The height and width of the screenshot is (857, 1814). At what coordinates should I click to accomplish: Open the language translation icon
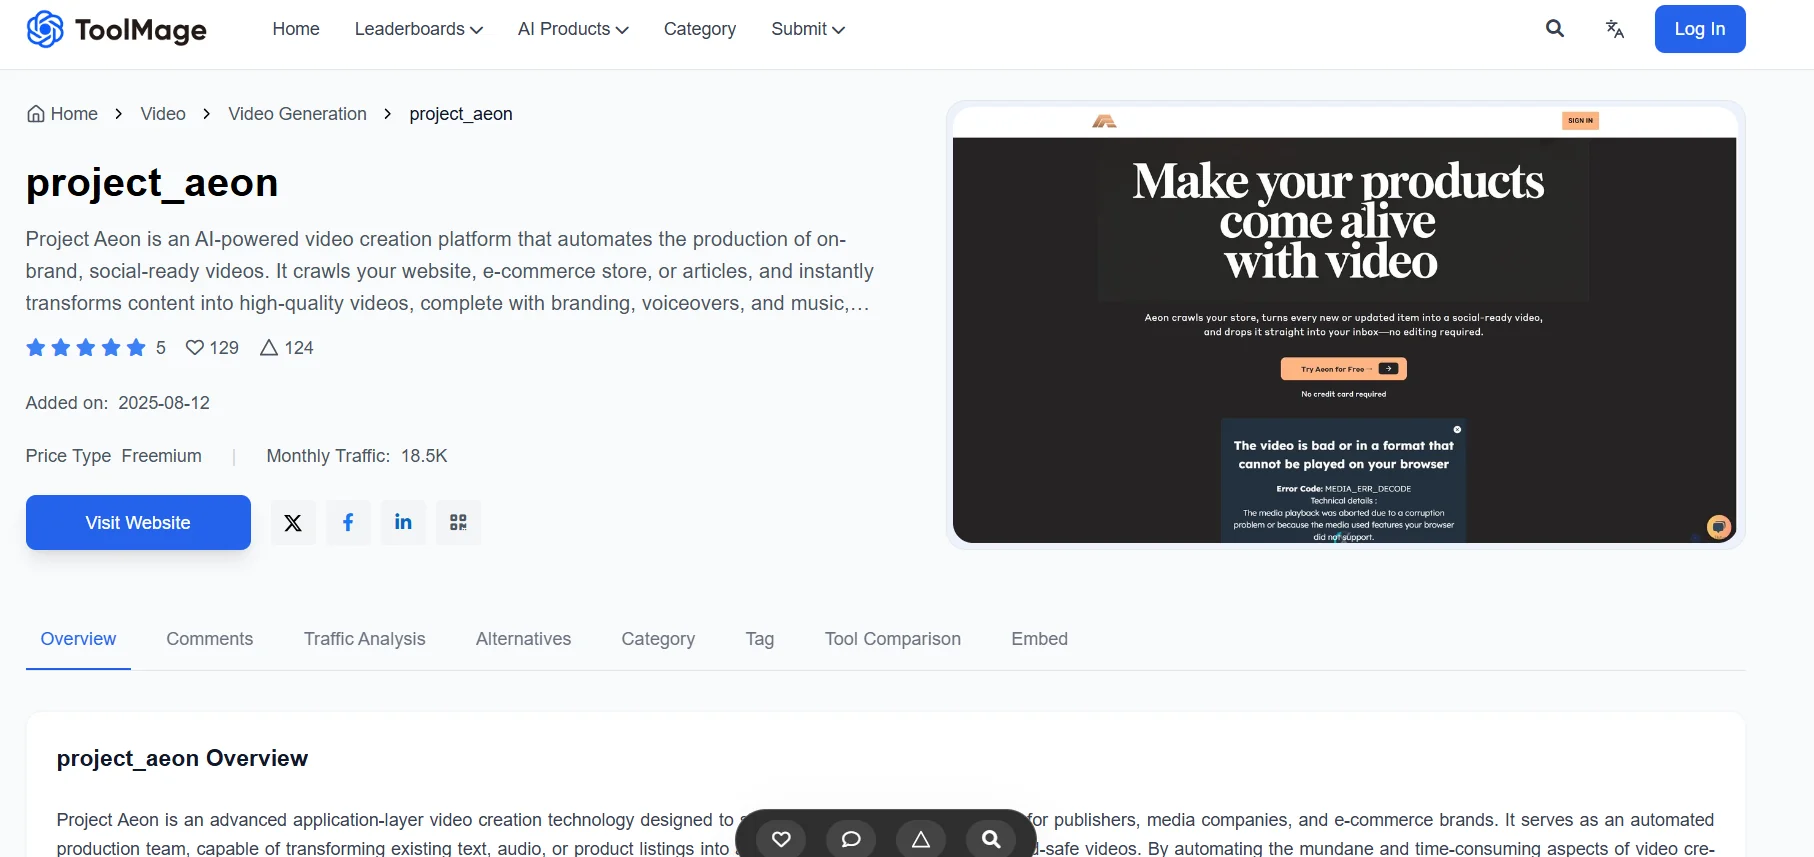tap(1614, 29)
